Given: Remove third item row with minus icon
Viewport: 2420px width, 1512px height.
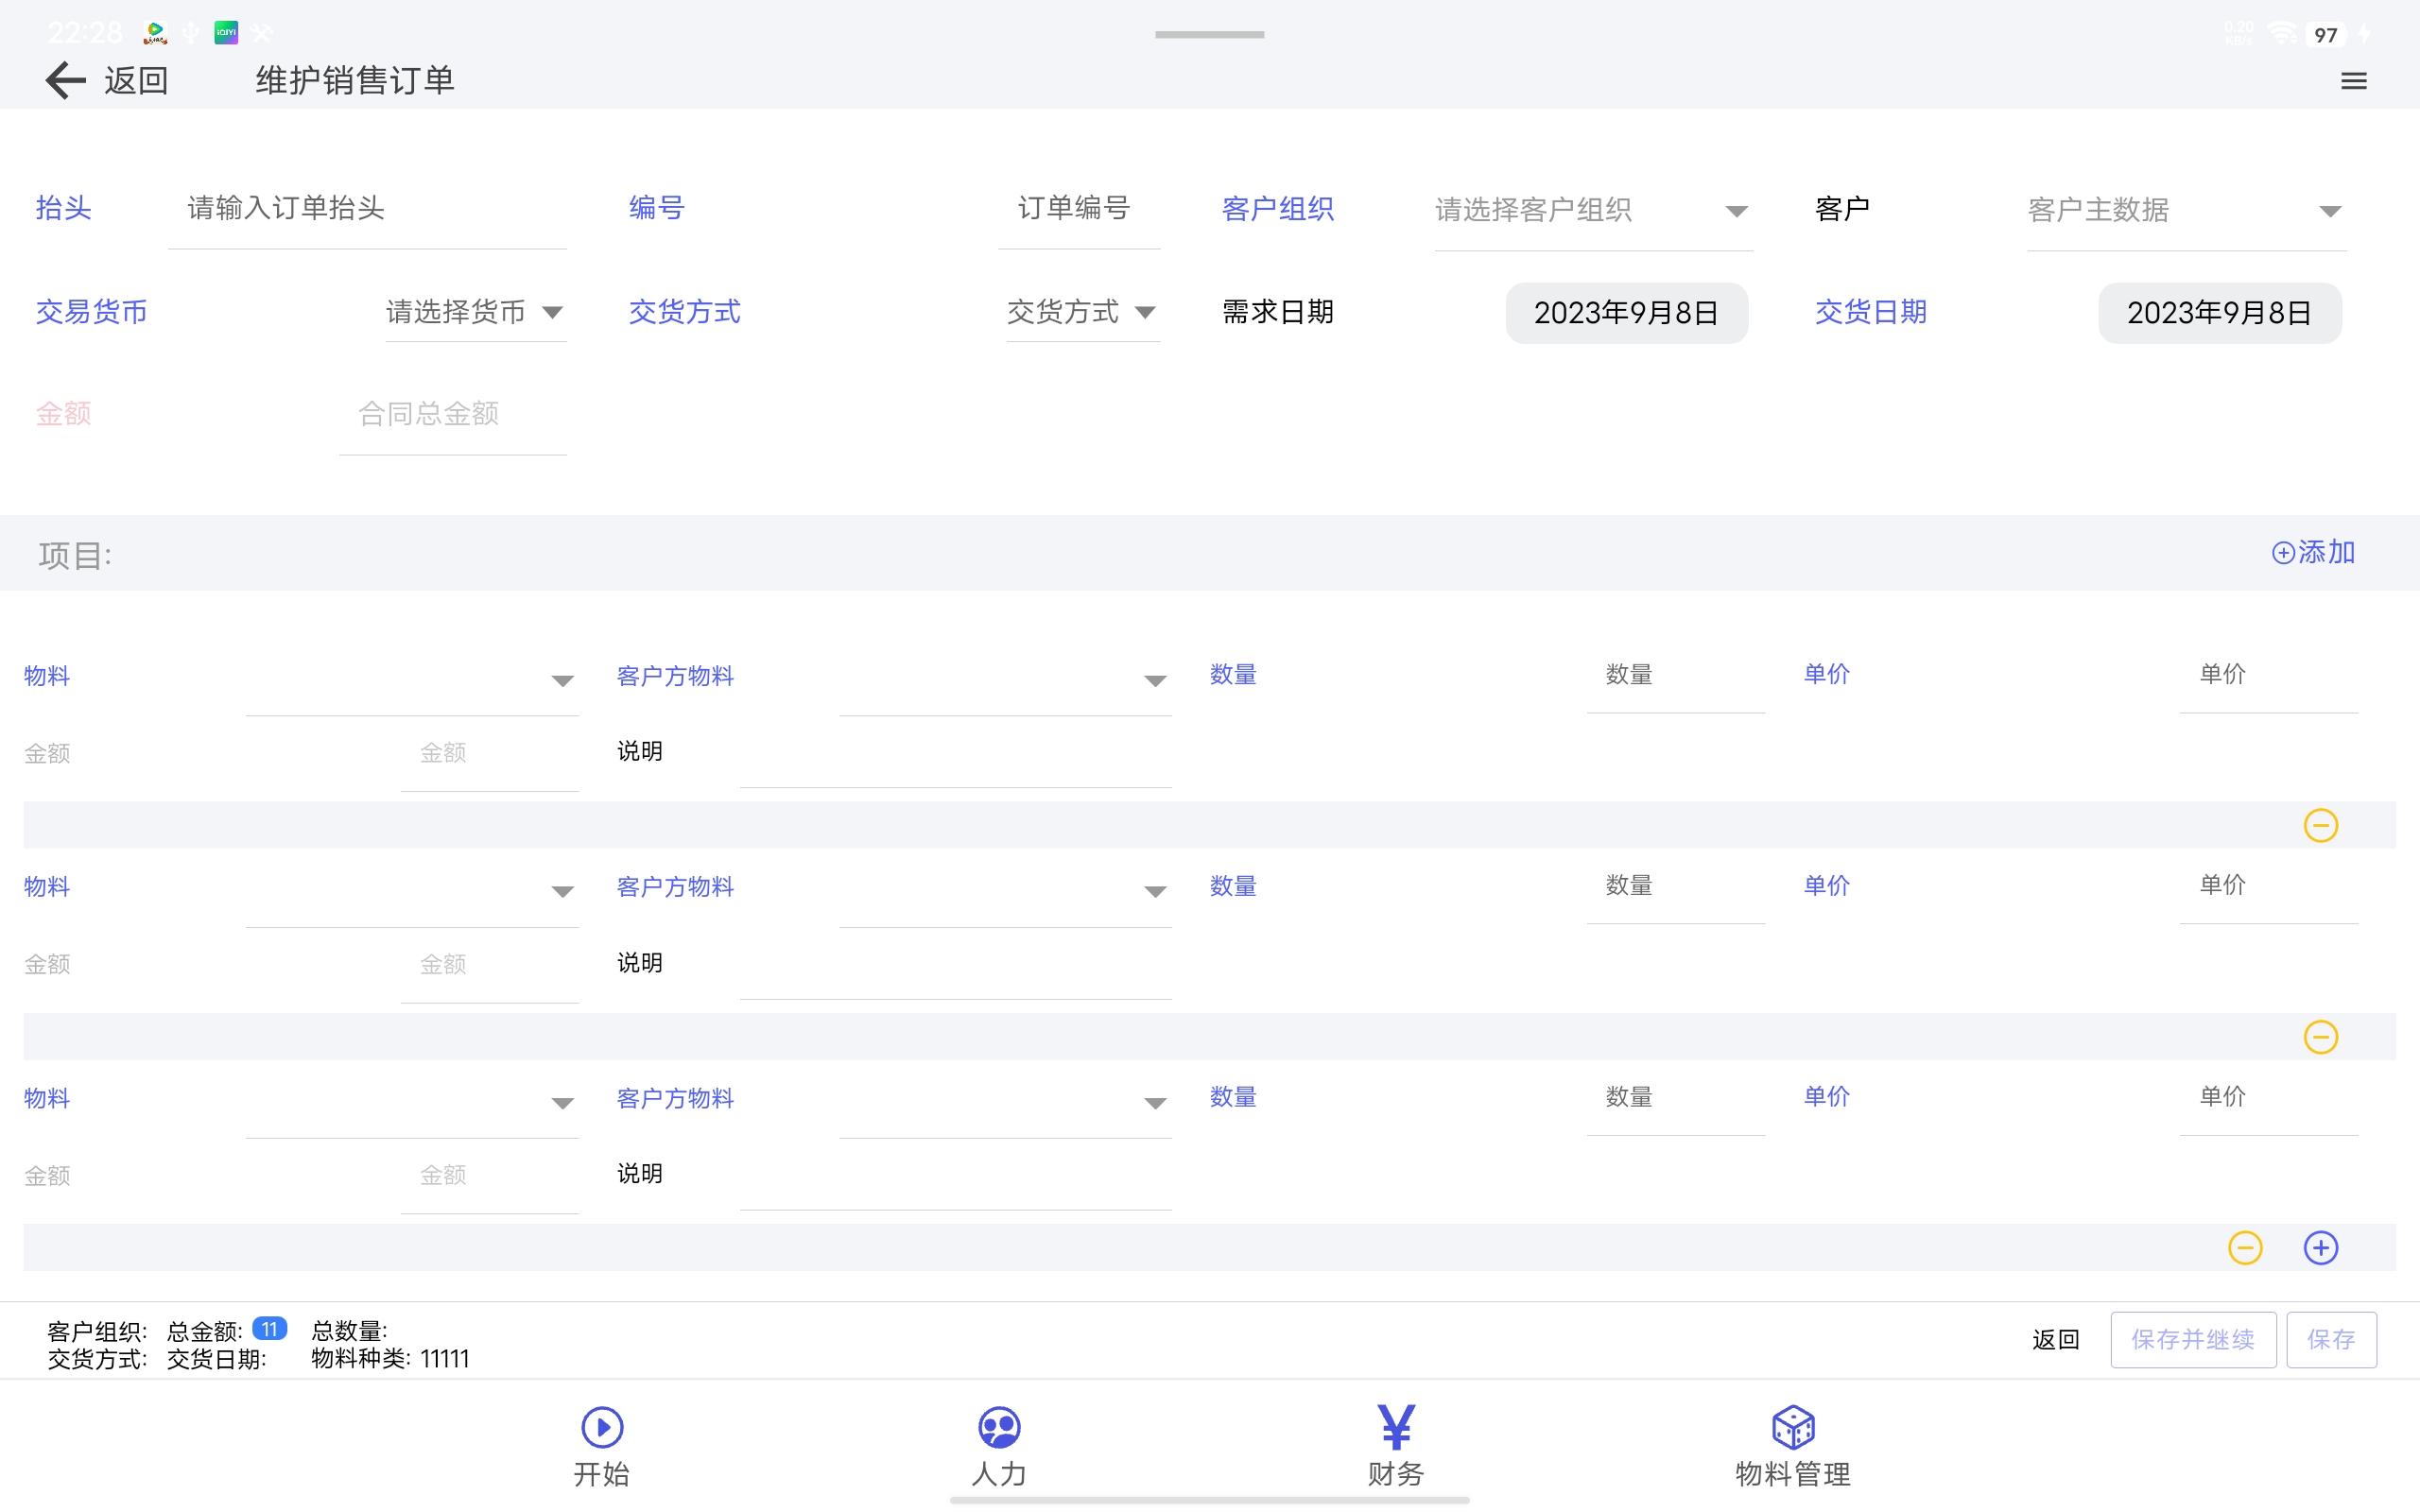Looking at the screenshot, I should coord(2245,1248).
